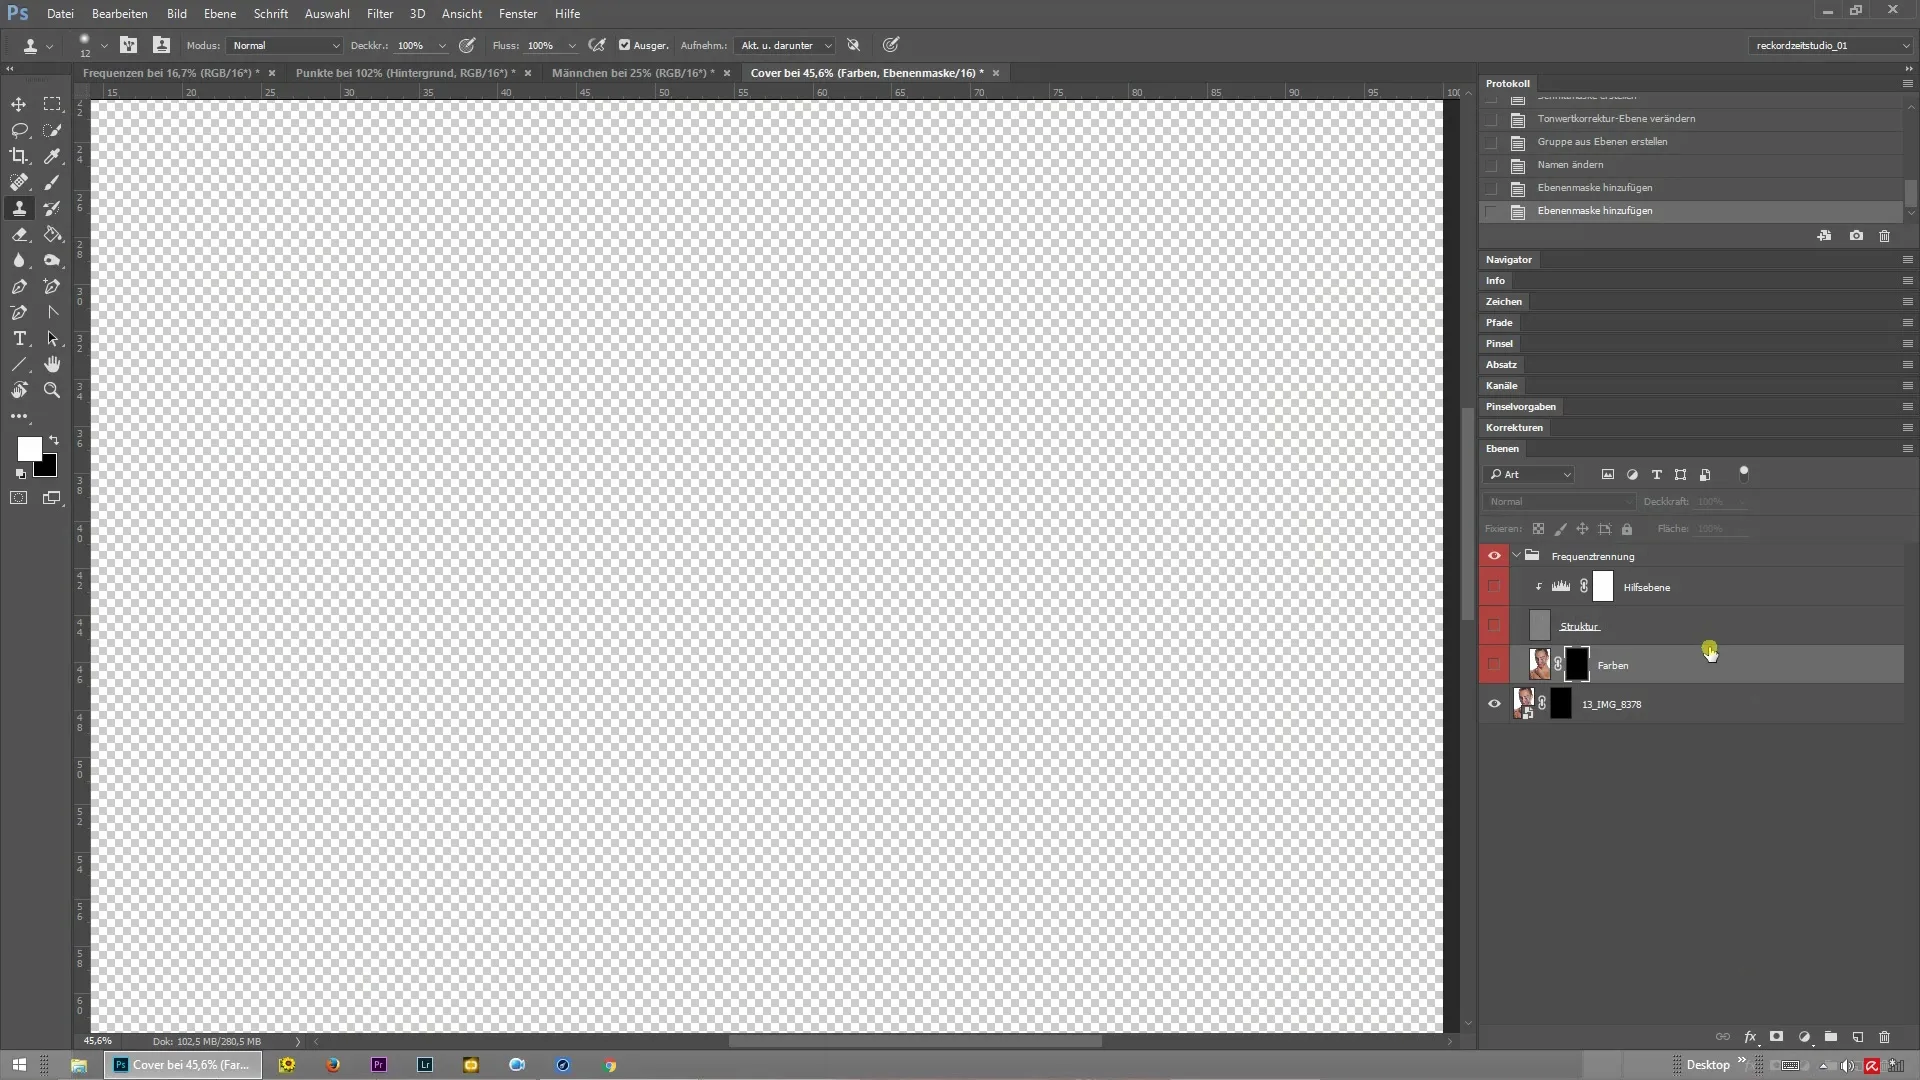1920x1080 pixels.
Task: Open the layer filter Art dropdown
Action: [1529, 475]
